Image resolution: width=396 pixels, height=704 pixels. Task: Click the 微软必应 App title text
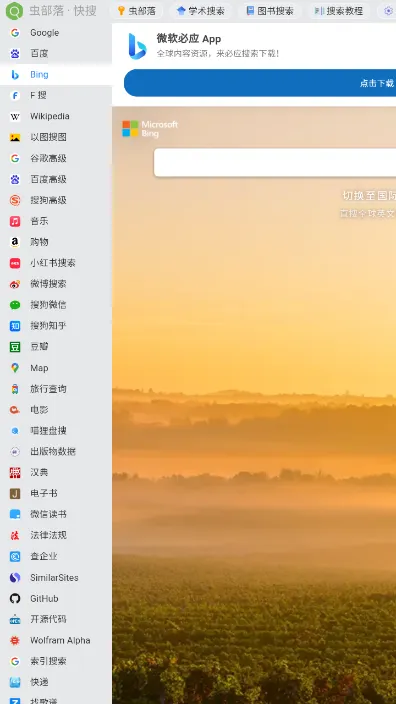[x=189, y=39]
